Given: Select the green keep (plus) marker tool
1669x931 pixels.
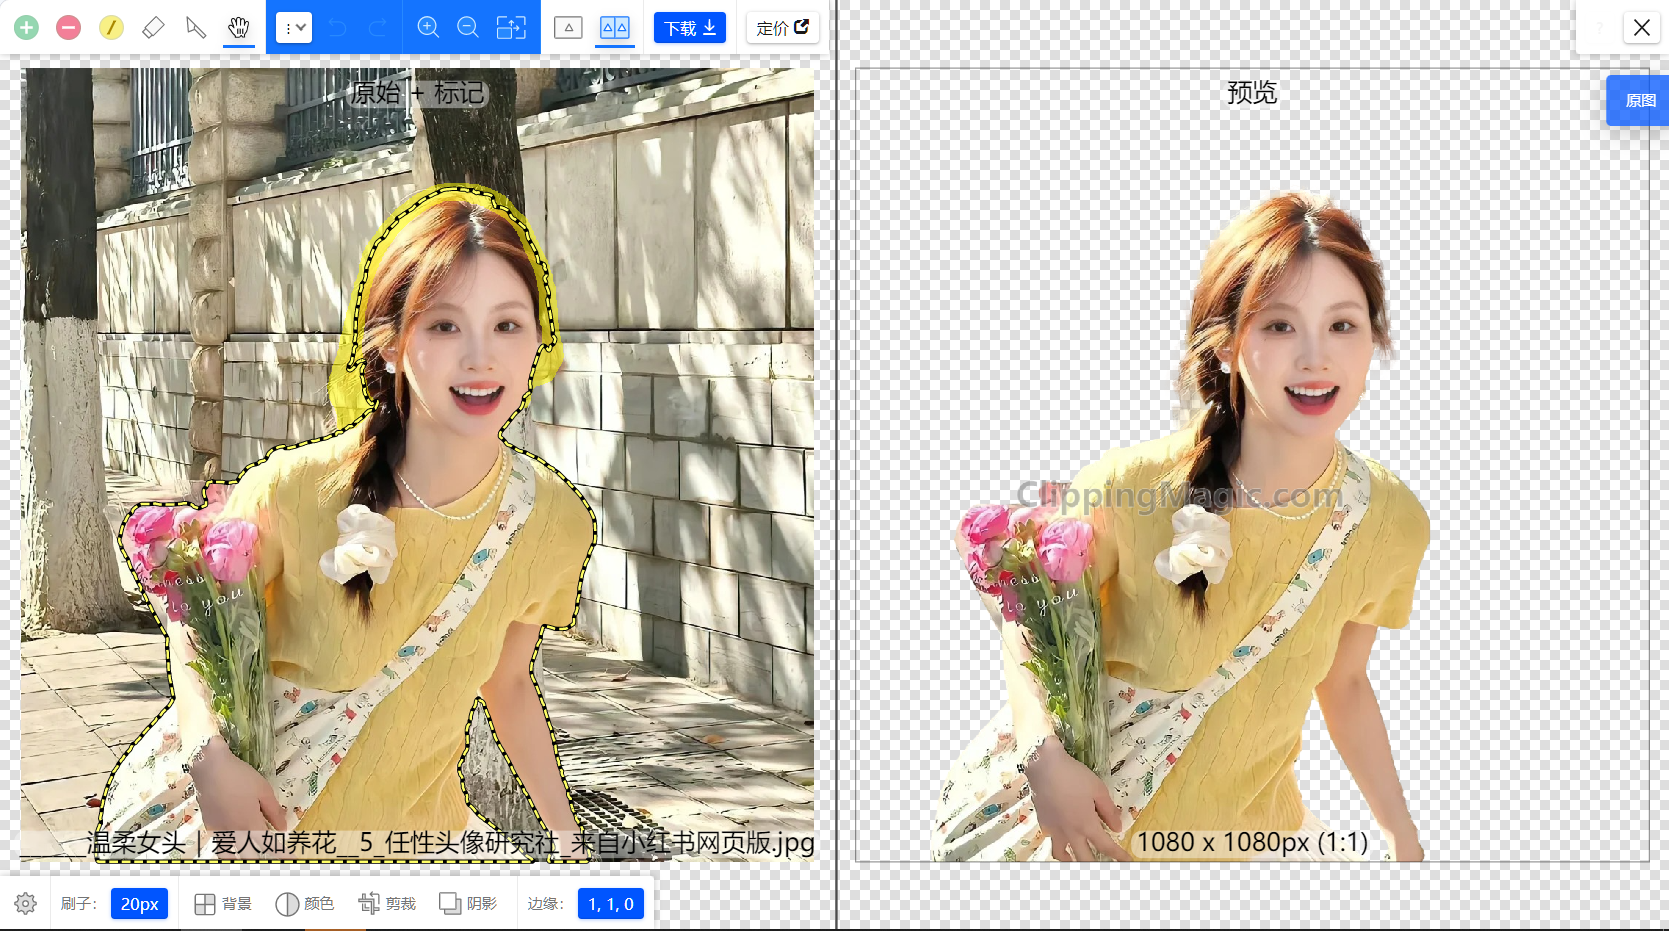Looking at the screenshot, I should 27,28.
